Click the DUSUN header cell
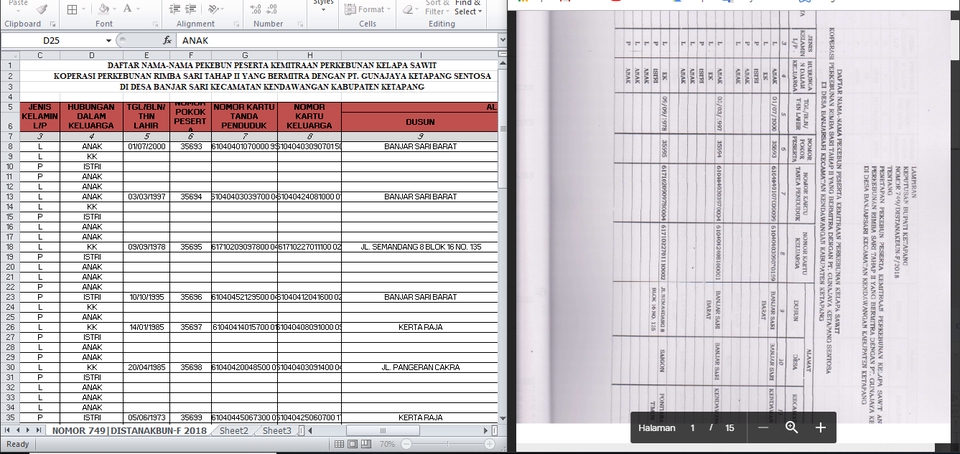Screen dimensions: 960x454 point(420,122)
